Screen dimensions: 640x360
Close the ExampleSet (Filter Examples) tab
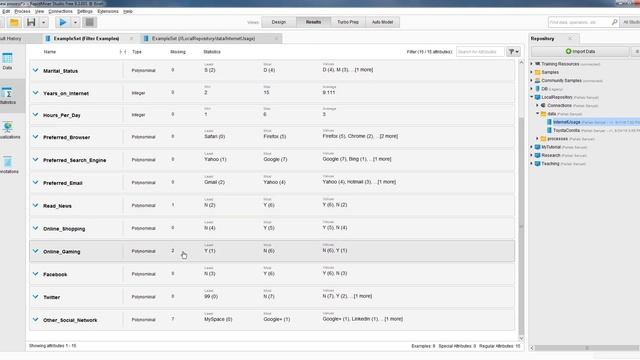pos(131,38)
